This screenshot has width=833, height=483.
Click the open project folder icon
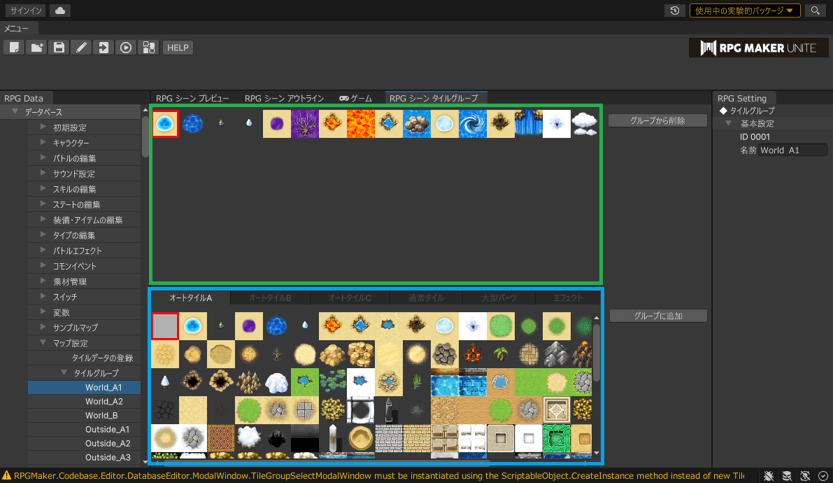coord(37,47)
